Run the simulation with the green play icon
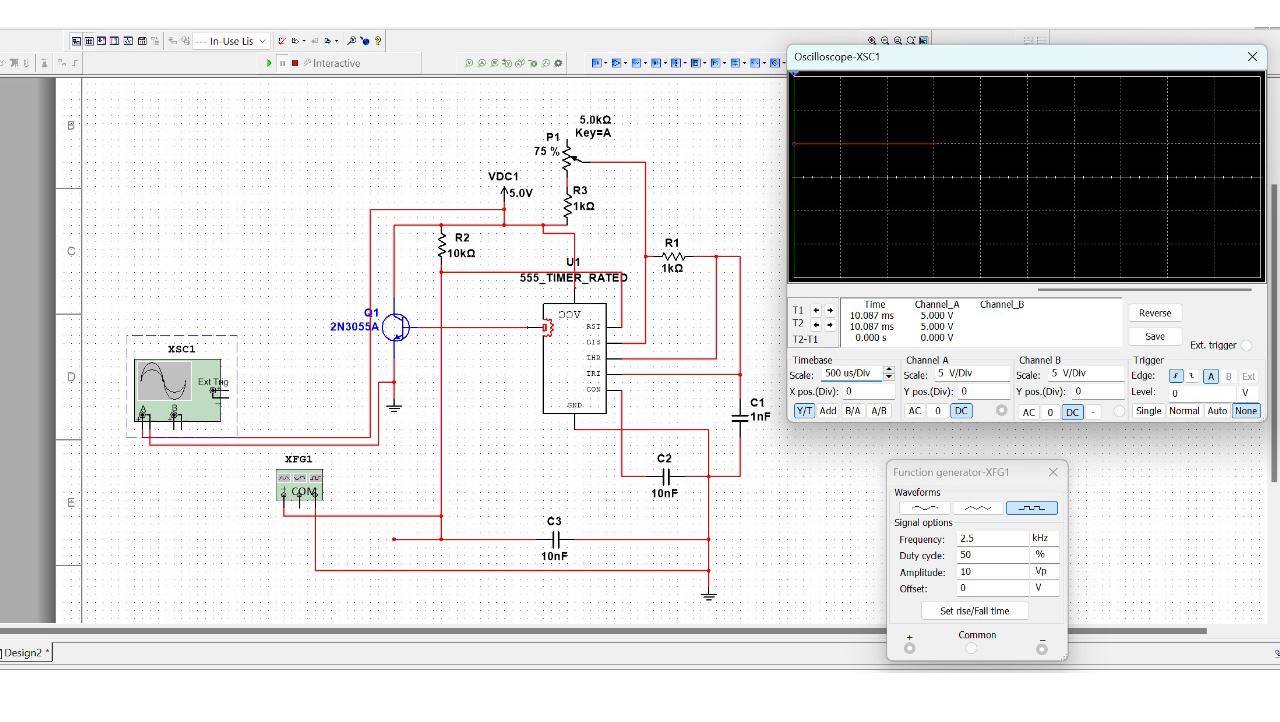 click(x=268, y=62)
